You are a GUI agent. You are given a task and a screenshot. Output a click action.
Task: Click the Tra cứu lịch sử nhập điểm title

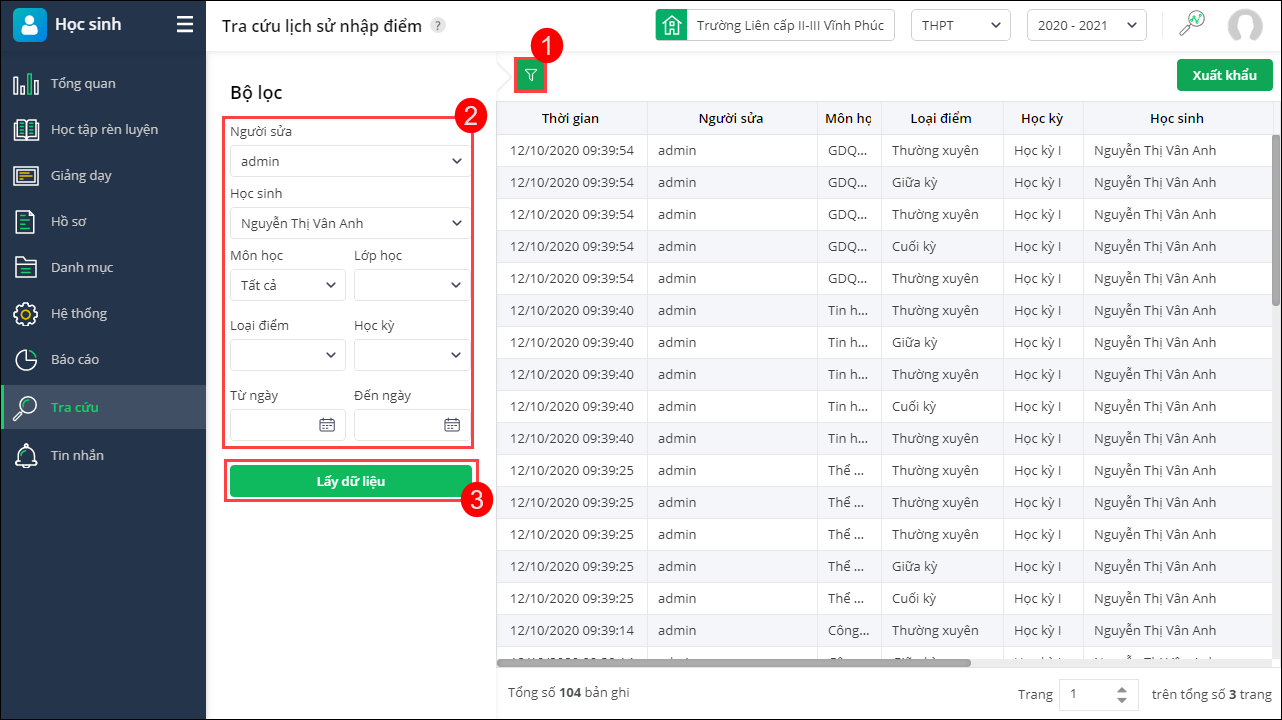click(322, 25)
